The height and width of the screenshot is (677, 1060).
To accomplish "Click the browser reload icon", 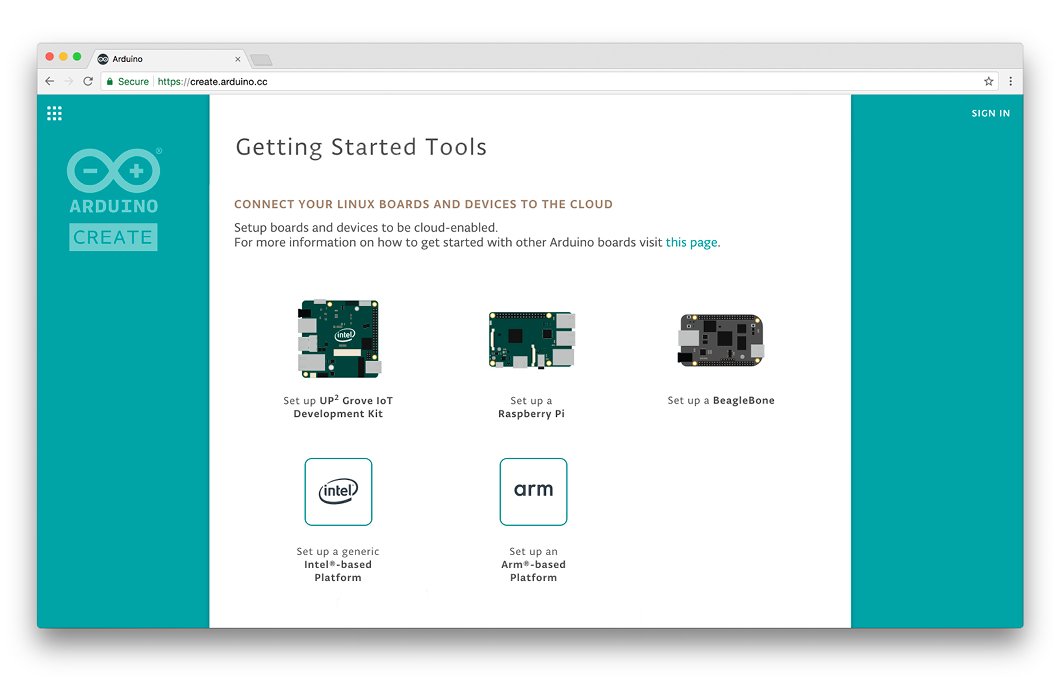I will [87, 81].
